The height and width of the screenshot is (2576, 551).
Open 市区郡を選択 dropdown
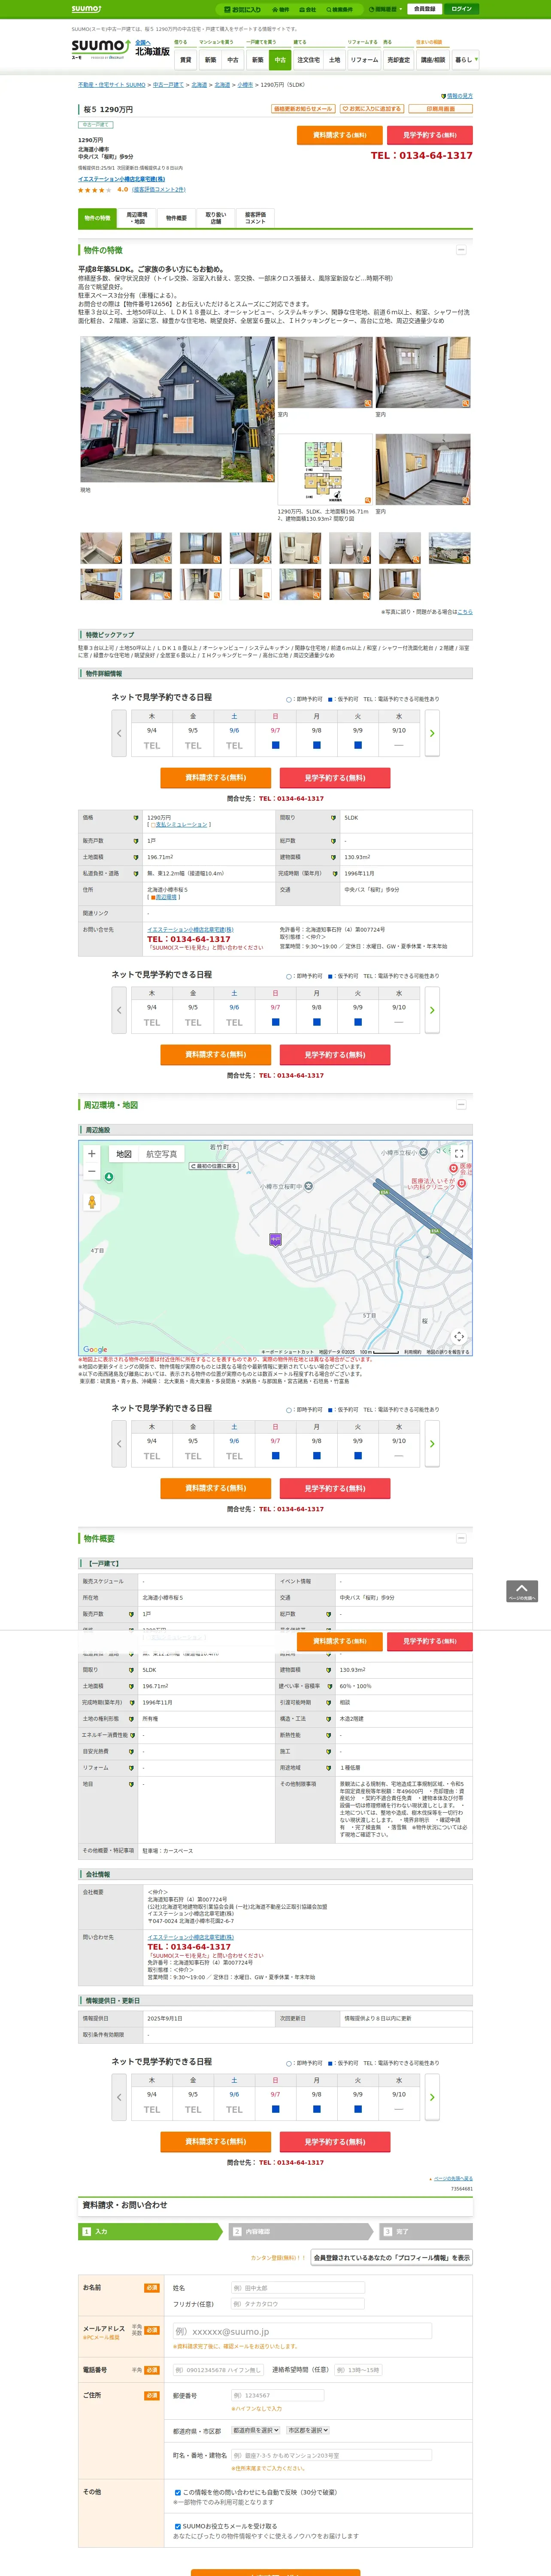point(308,2430)
